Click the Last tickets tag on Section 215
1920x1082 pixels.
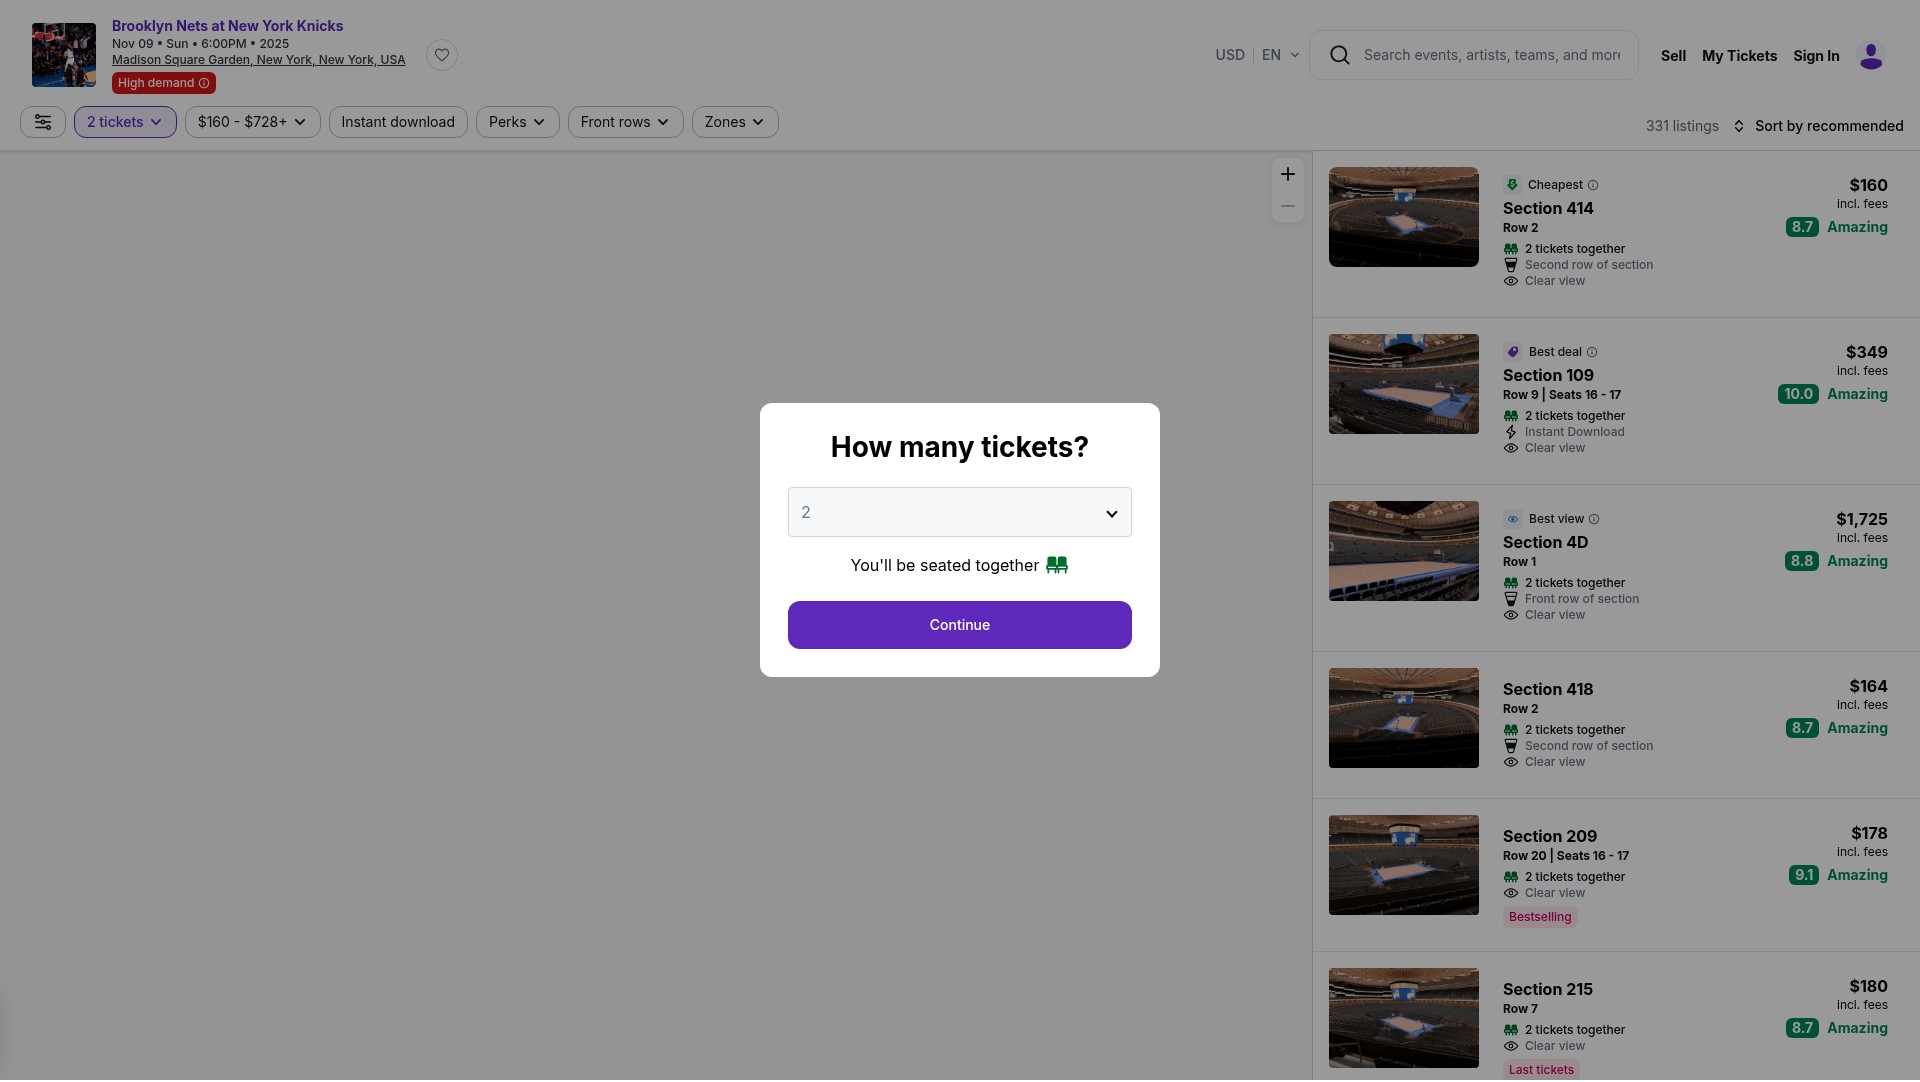1541,1070
